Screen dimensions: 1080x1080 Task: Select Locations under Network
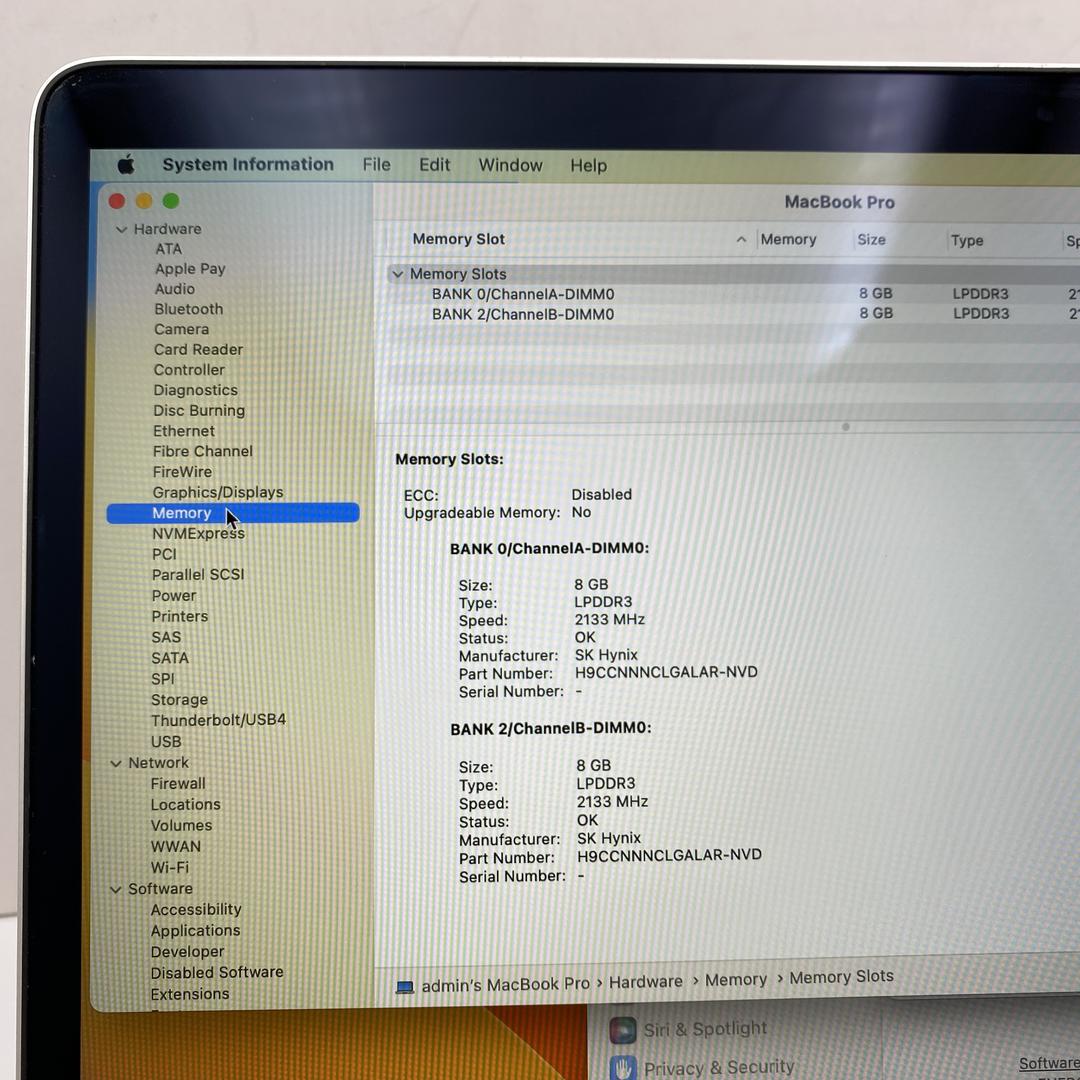pos(186,804)
